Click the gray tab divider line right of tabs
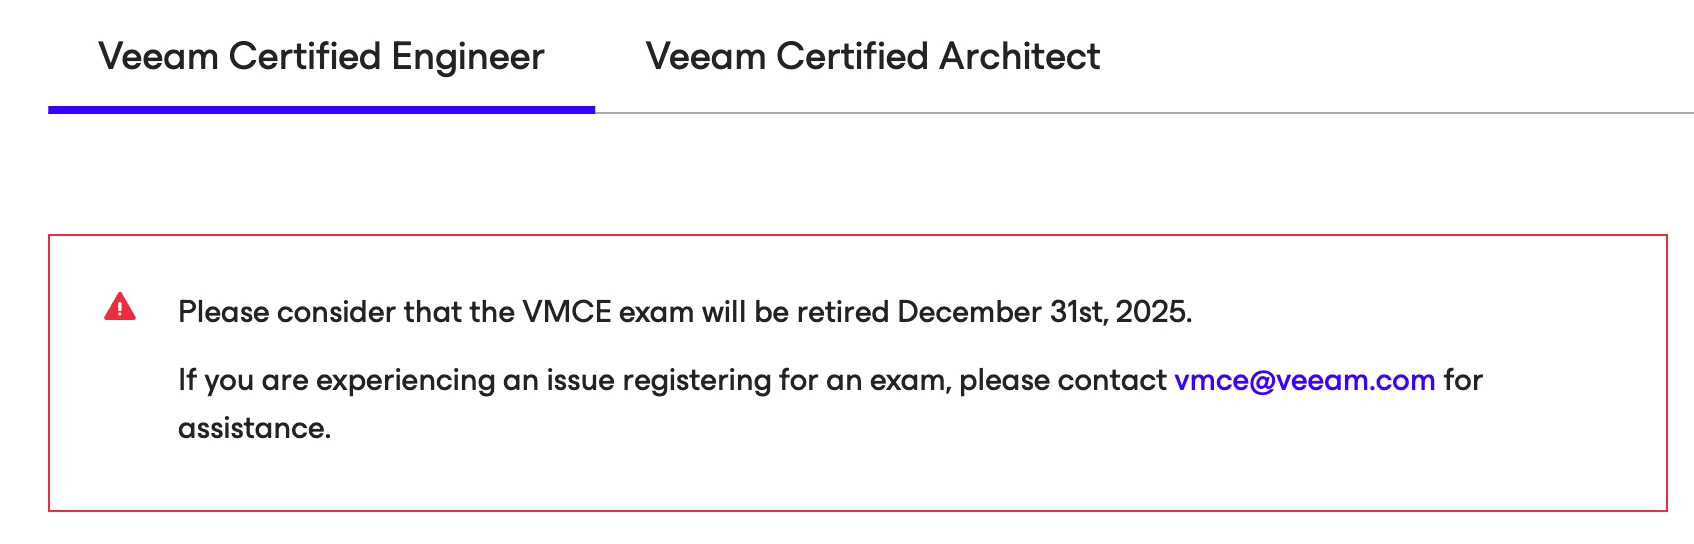This screenshot has height=544, width=1694. coord(1140,113)
